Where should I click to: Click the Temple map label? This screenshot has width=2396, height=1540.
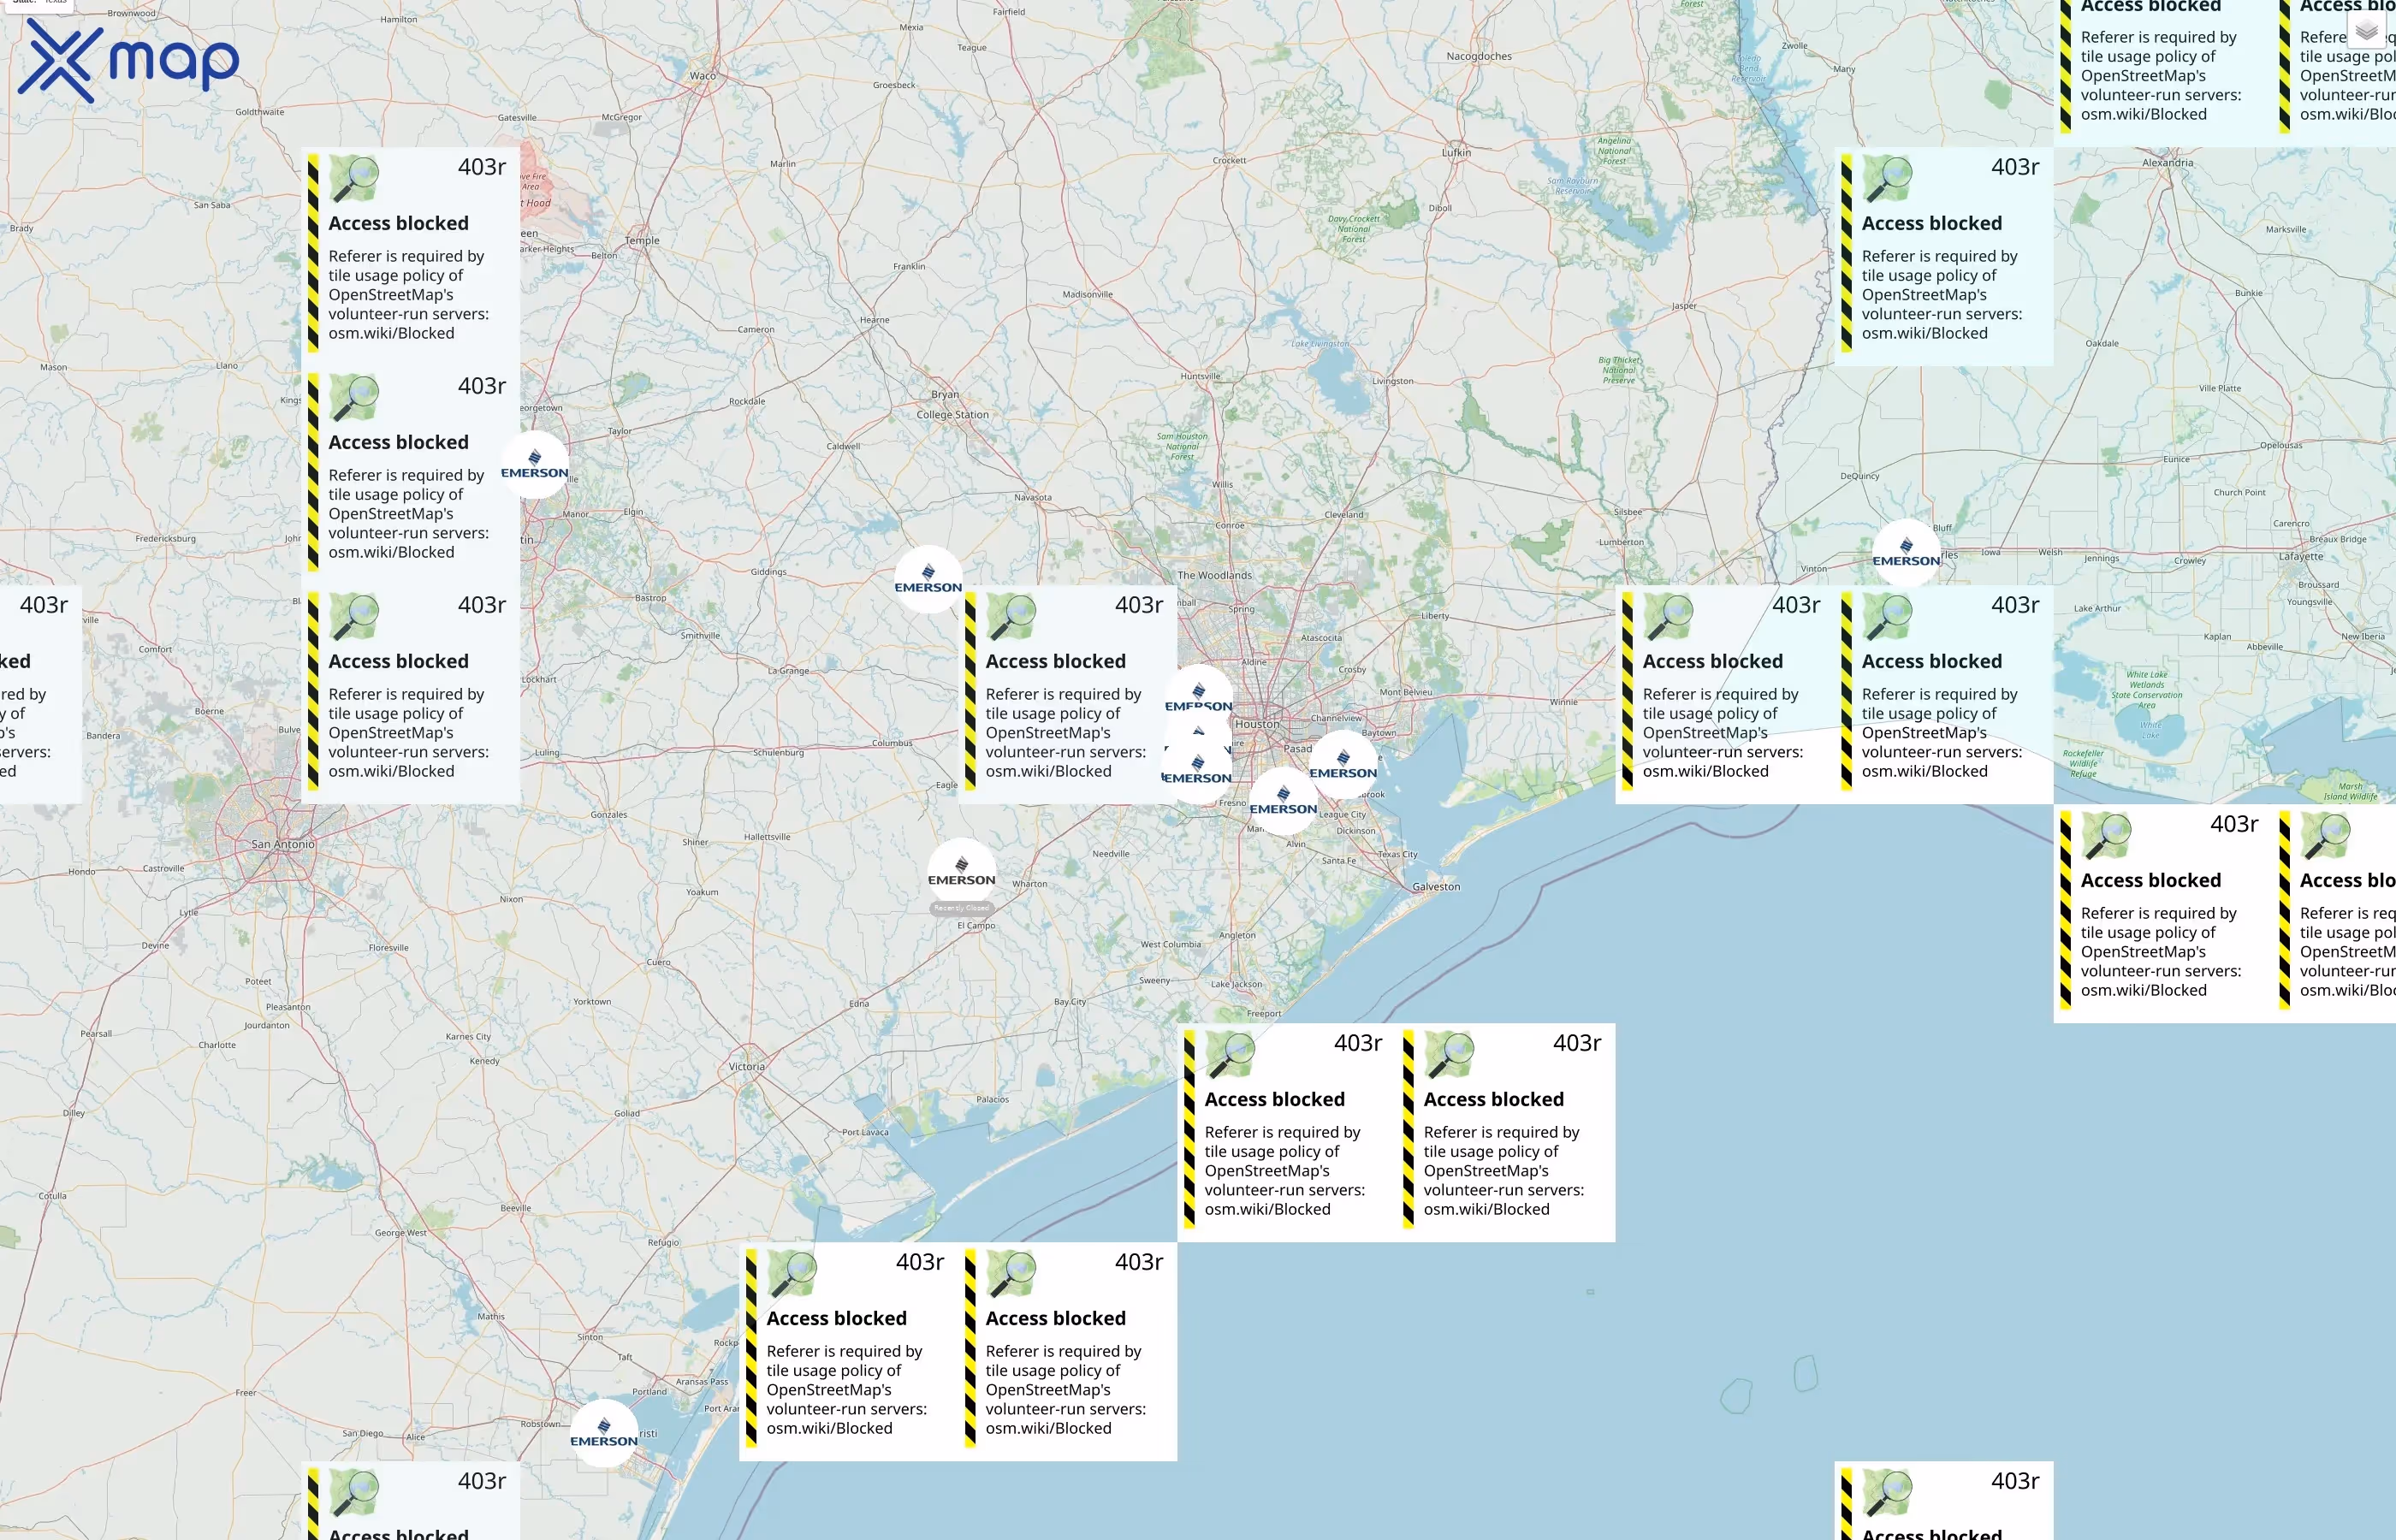pyautogui.click(x=642, y=240)
